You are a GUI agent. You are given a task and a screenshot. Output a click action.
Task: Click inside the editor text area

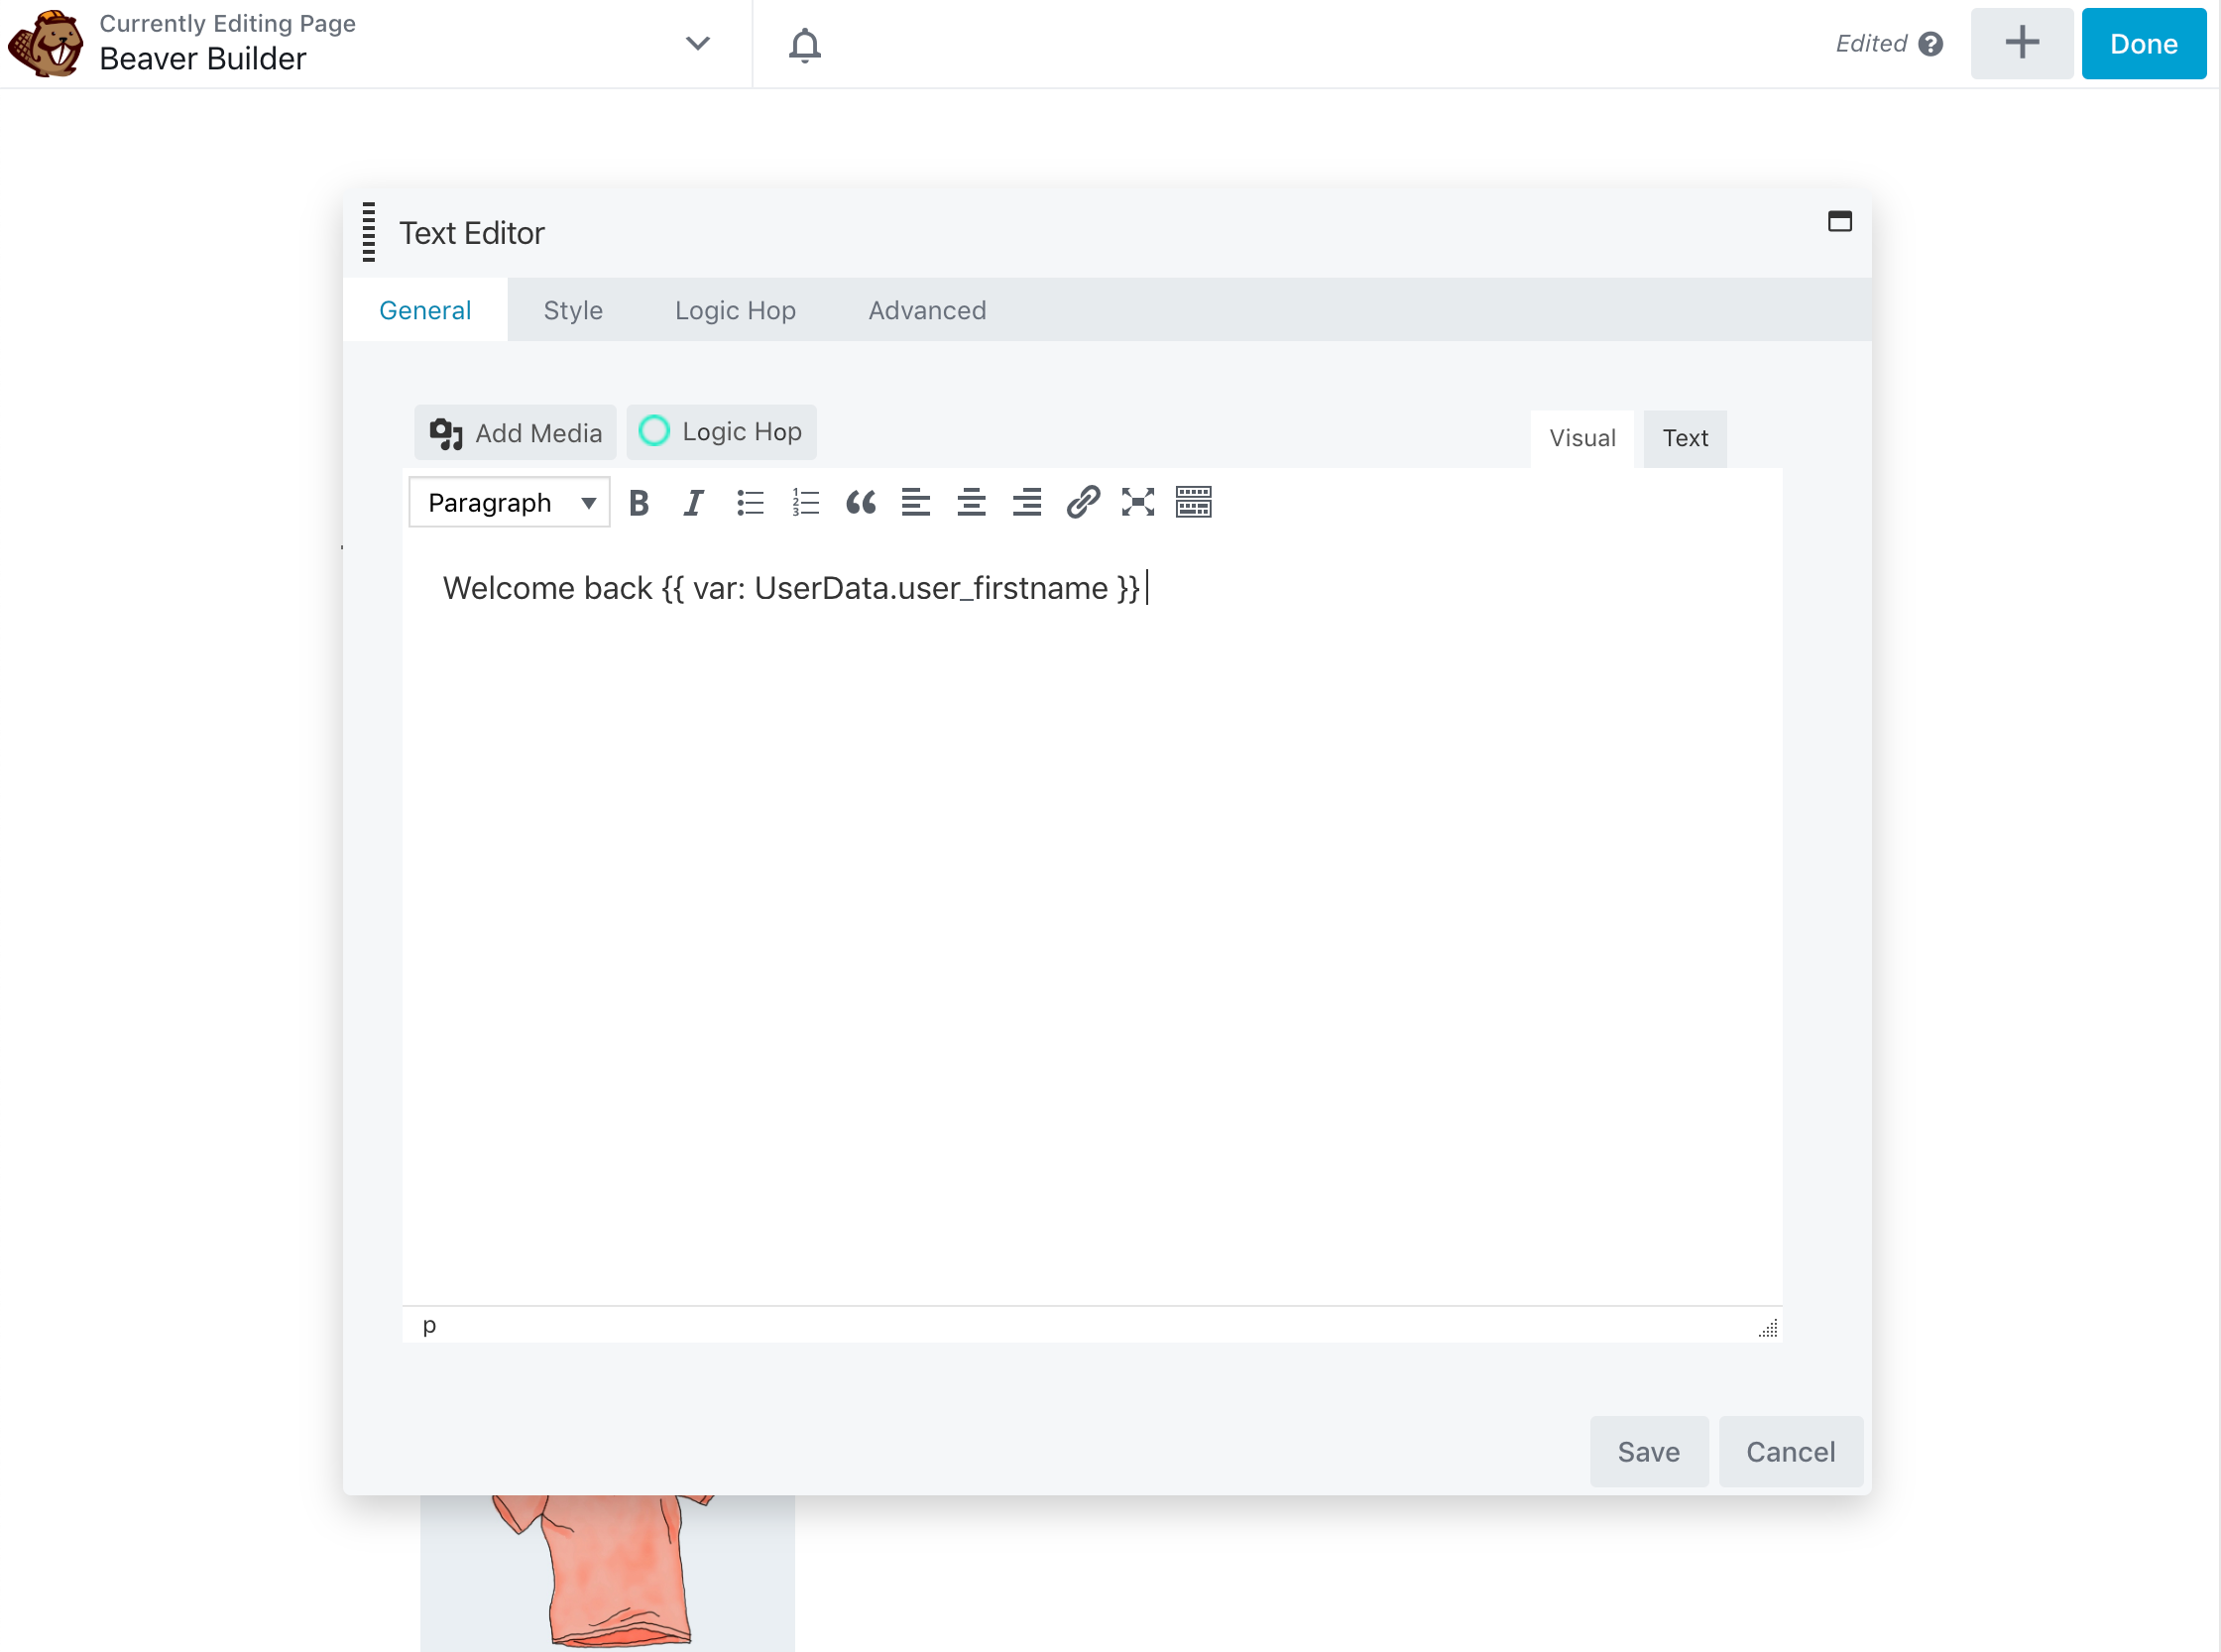point(1092,920)
